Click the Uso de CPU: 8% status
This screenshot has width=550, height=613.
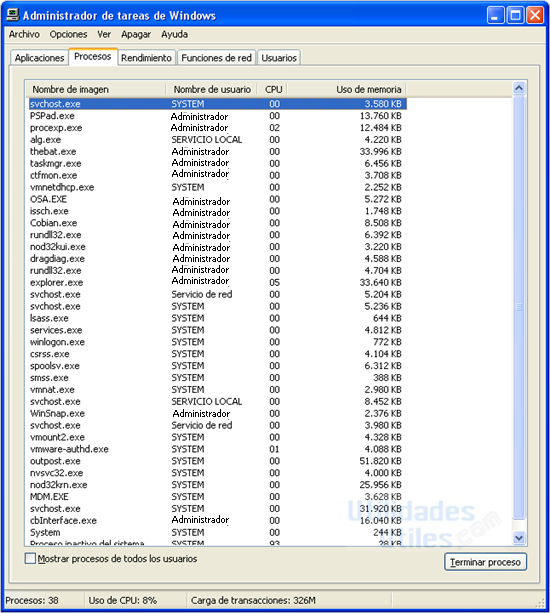point(123,600)
